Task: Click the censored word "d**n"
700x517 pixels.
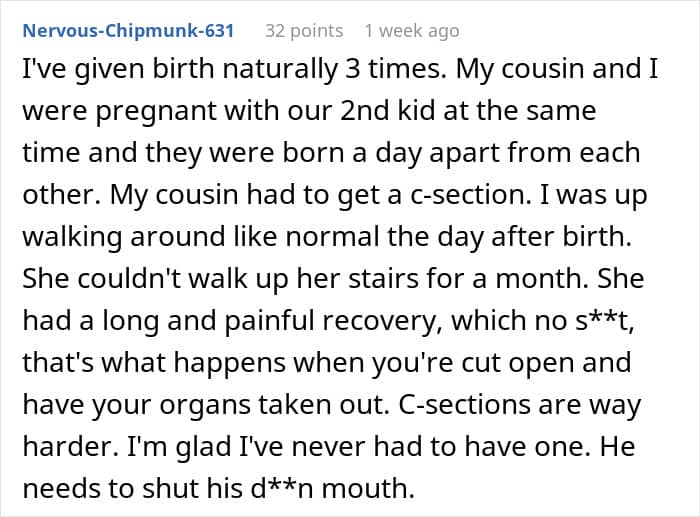Action: (282, 488)
